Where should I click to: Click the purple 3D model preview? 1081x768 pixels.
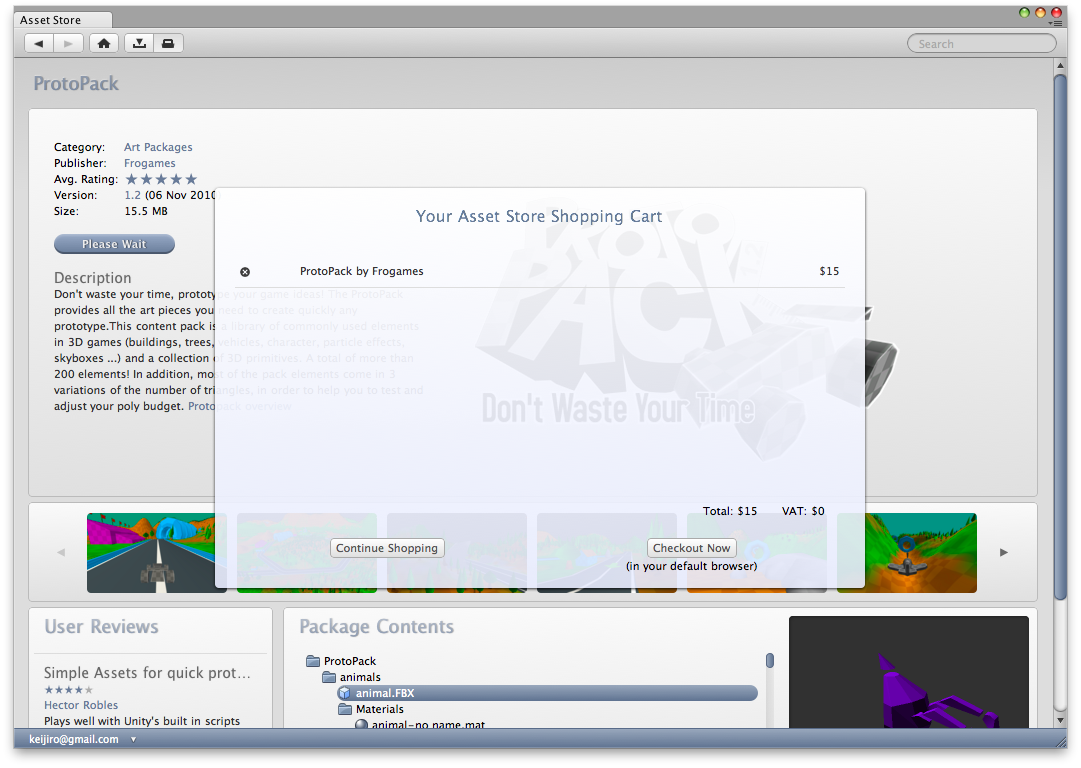909,672
